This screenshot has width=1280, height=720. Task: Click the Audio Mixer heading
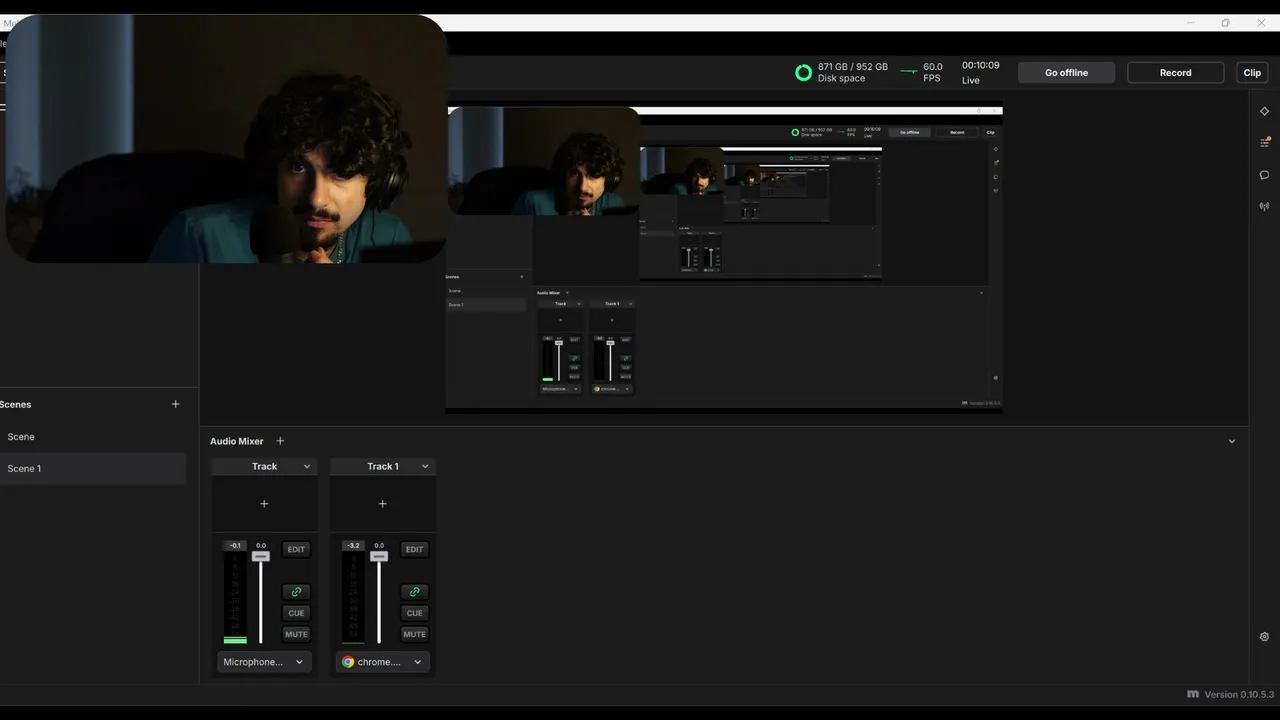(x=237, y=441)
